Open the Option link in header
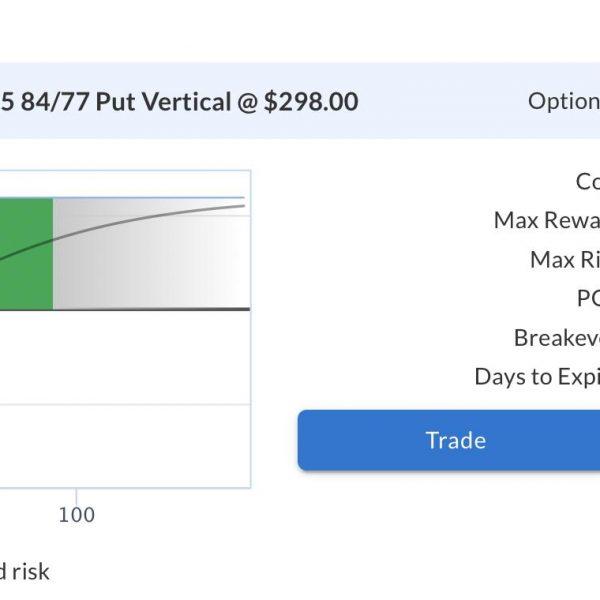 564,101
